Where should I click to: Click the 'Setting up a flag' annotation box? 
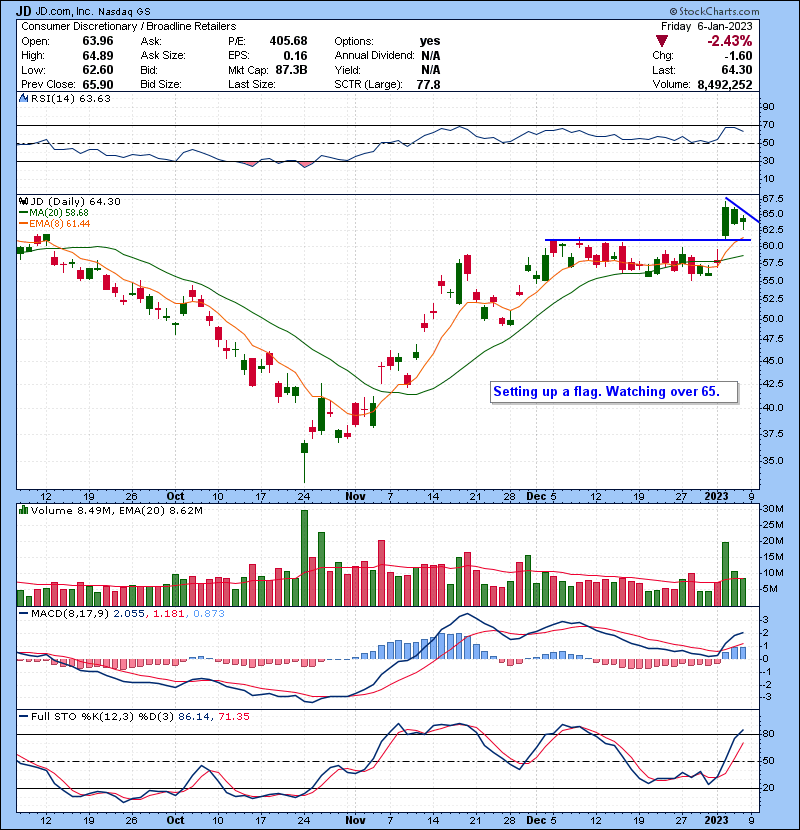[614, 392]
